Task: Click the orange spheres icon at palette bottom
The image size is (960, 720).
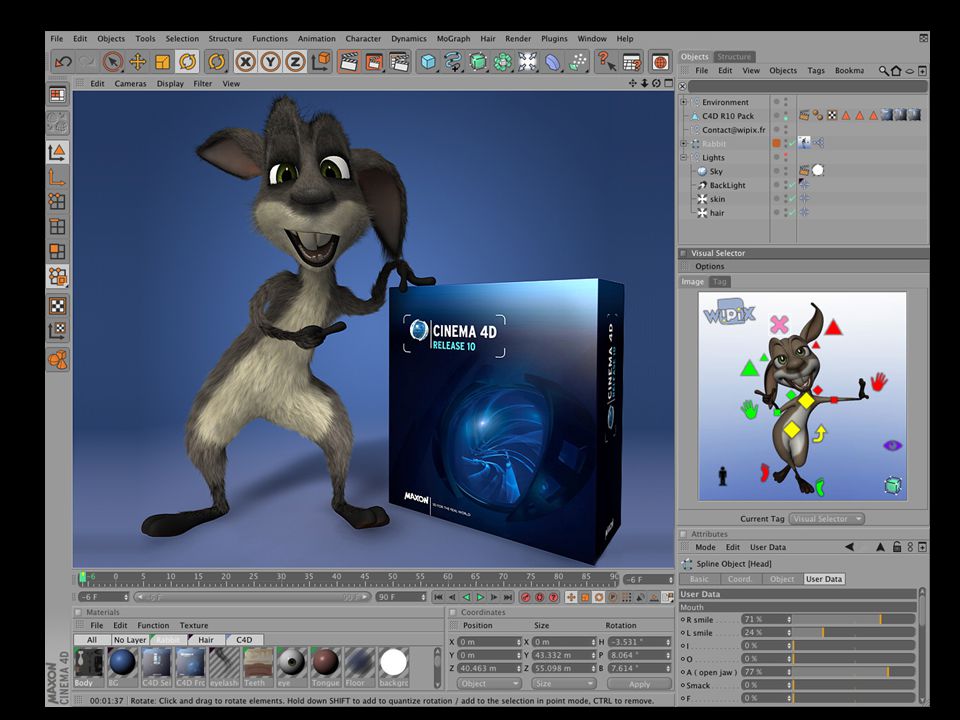Action: coord(58,359)
